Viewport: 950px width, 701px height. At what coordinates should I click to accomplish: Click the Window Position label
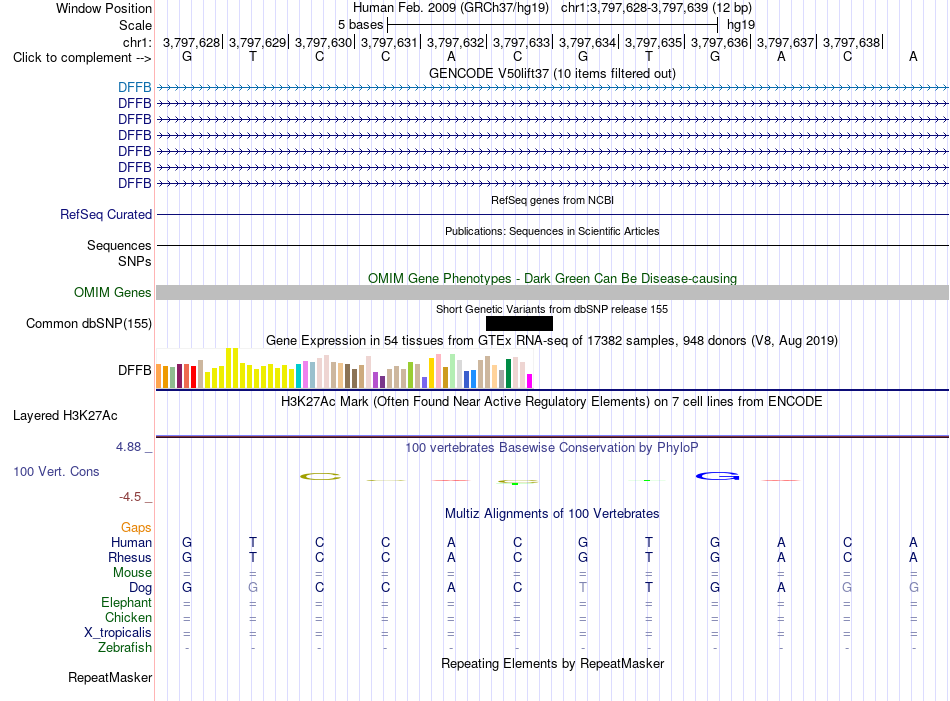coord(104,8)
